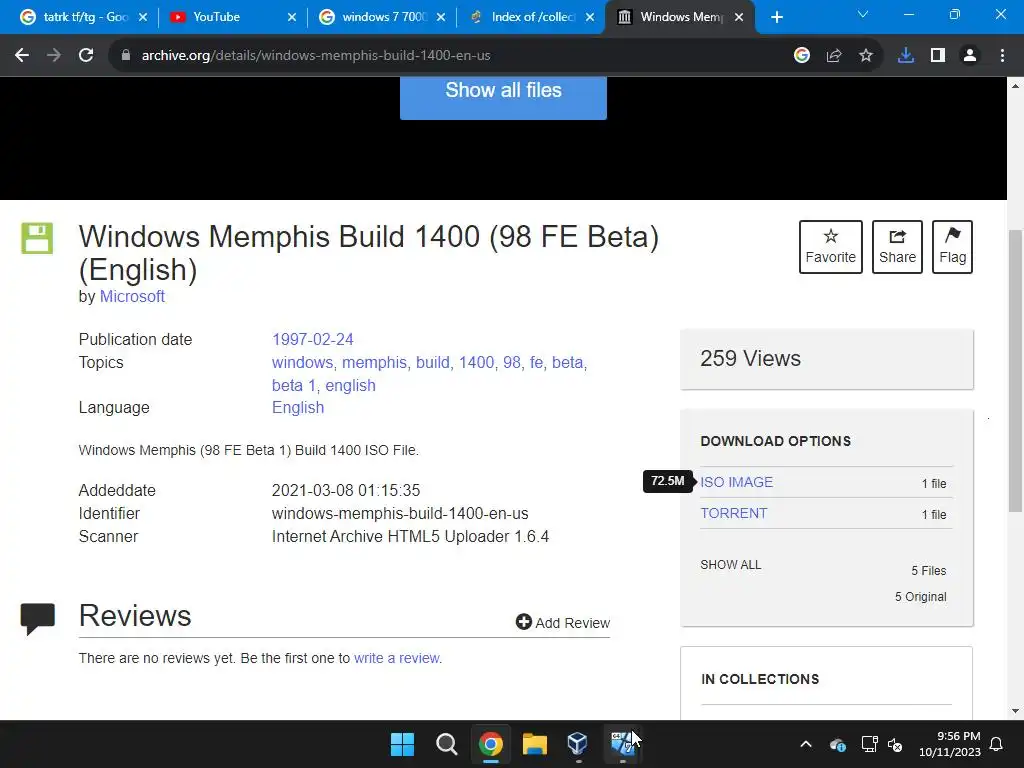Open File Explorer from the taskbar

[534, 744]
